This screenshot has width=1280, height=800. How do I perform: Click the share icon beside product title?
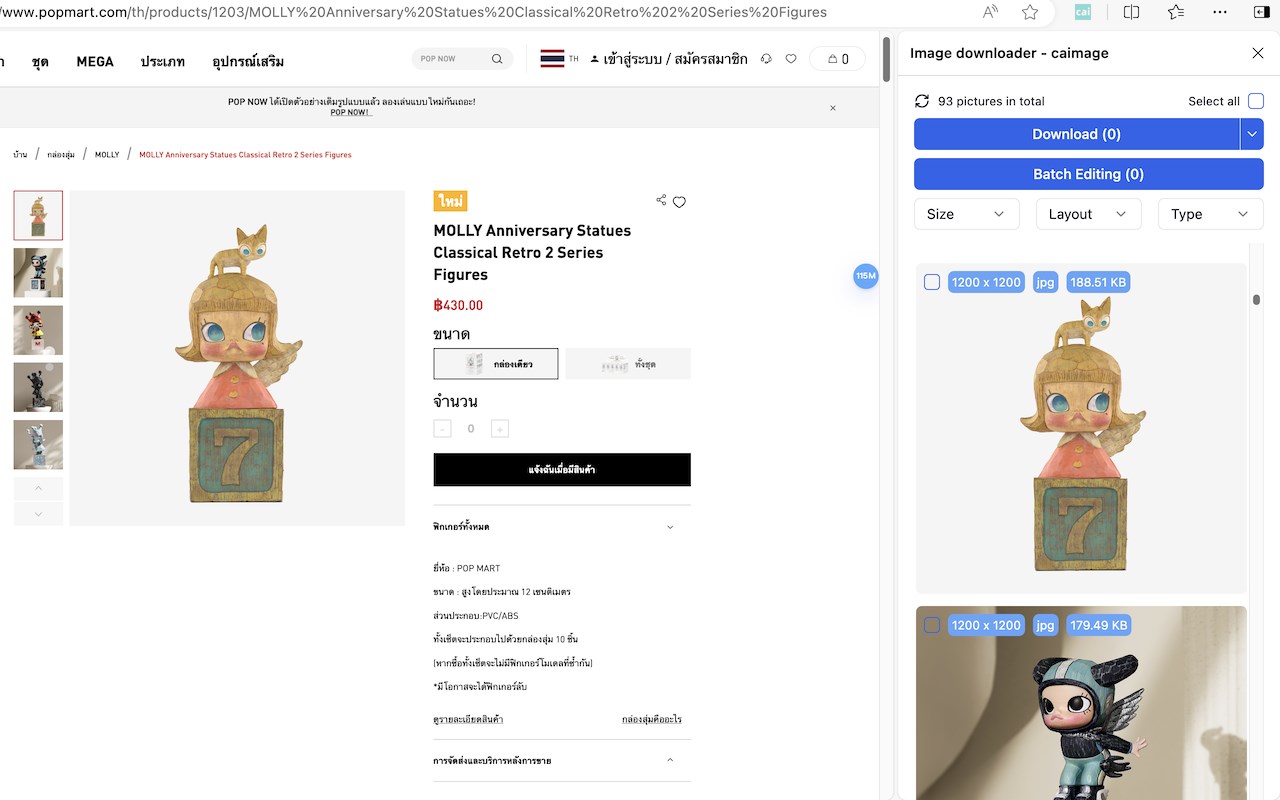[x=661, y=200]
